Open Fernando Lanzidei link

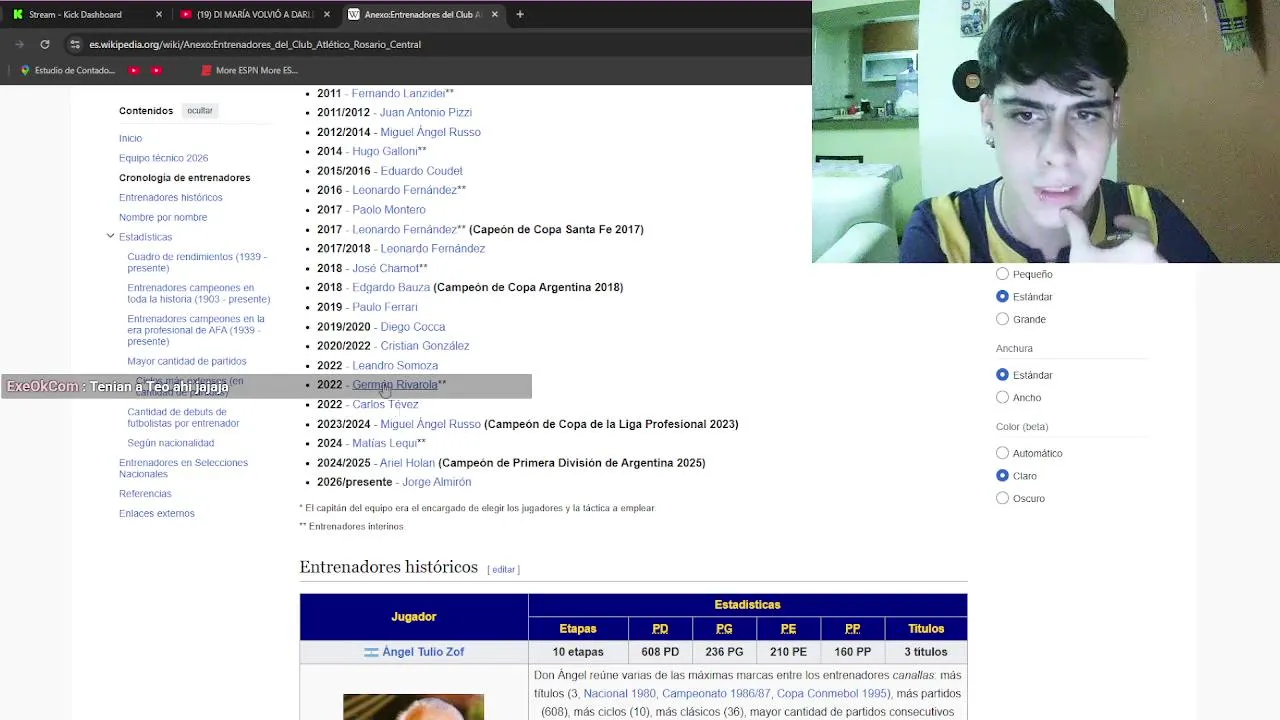point(398,93)
